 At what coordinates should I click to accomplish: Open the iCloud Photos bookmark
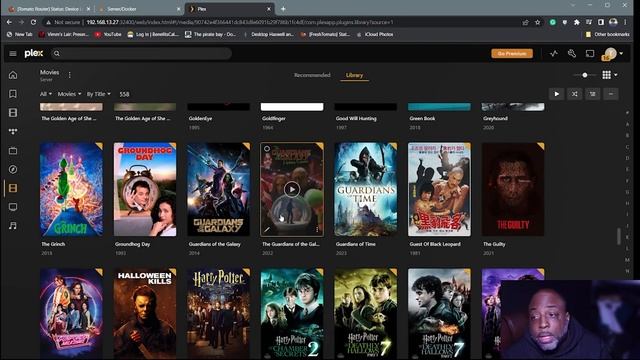pyautogui.click(x=375, y=35)
